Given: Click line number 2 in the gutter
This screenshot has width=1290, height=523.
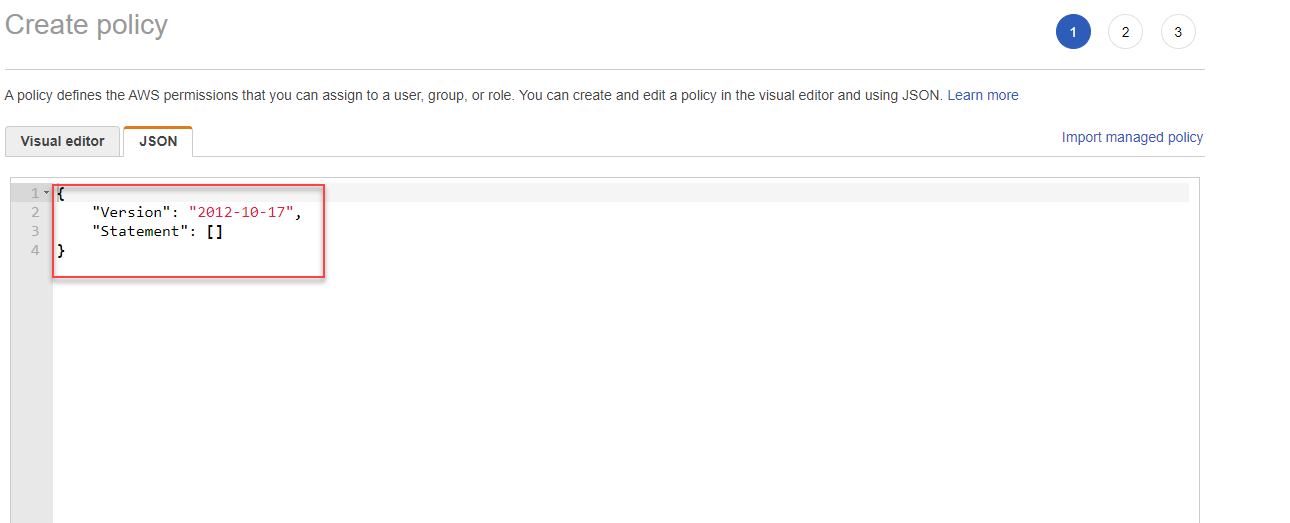Looking at the screenshot, I should tap(35, 212).
